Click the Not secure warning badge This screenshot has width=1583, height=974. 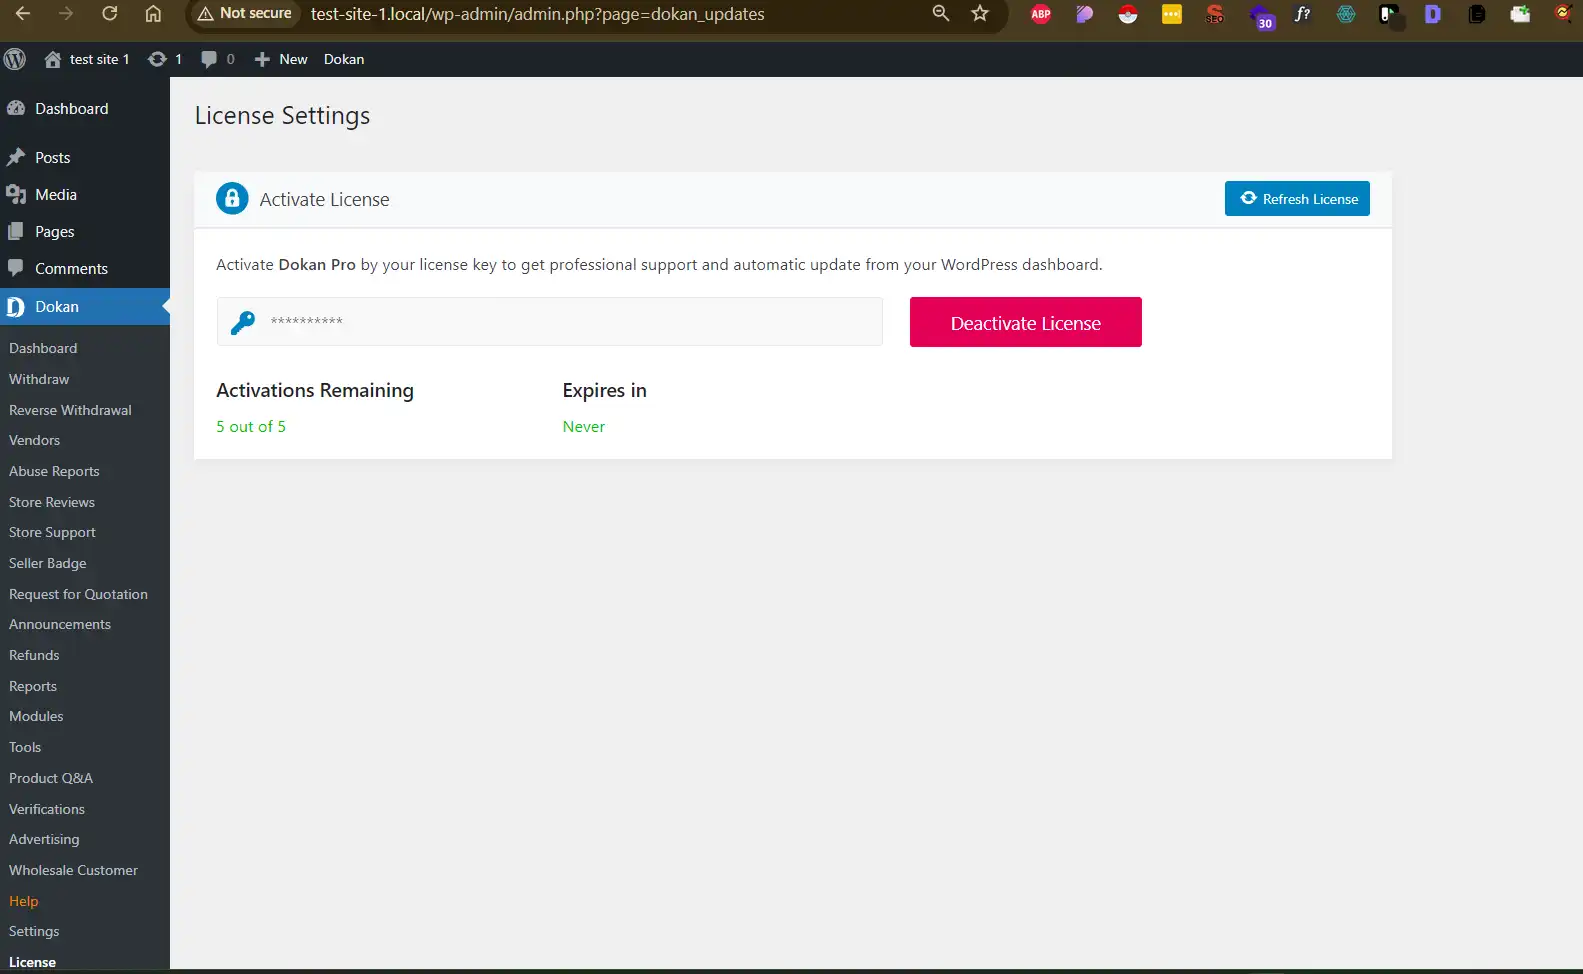point(245,14)
